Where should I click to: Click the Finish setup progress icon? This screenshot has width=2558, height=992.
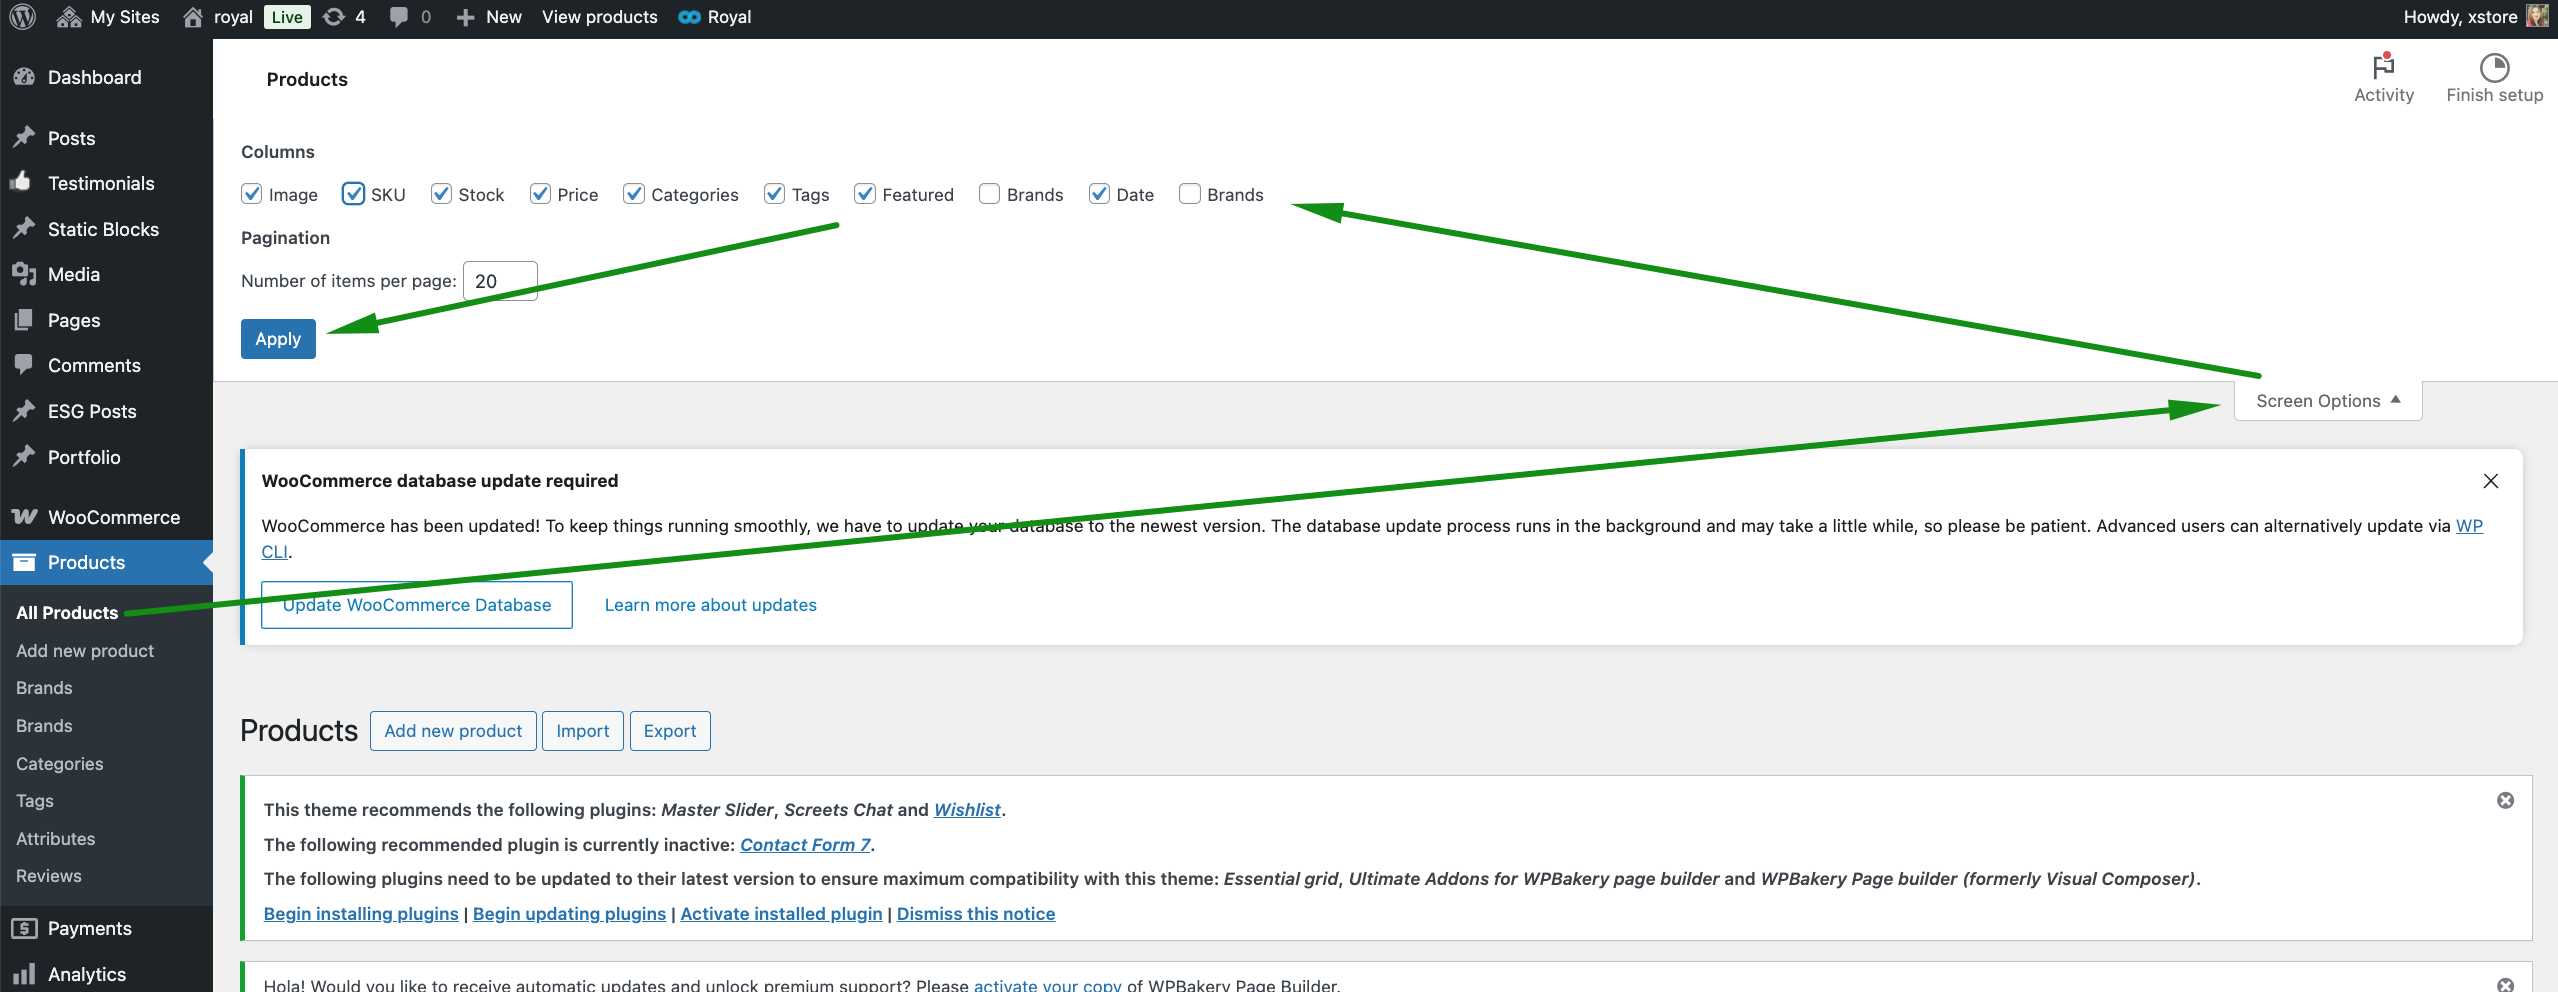(2495, 67)
